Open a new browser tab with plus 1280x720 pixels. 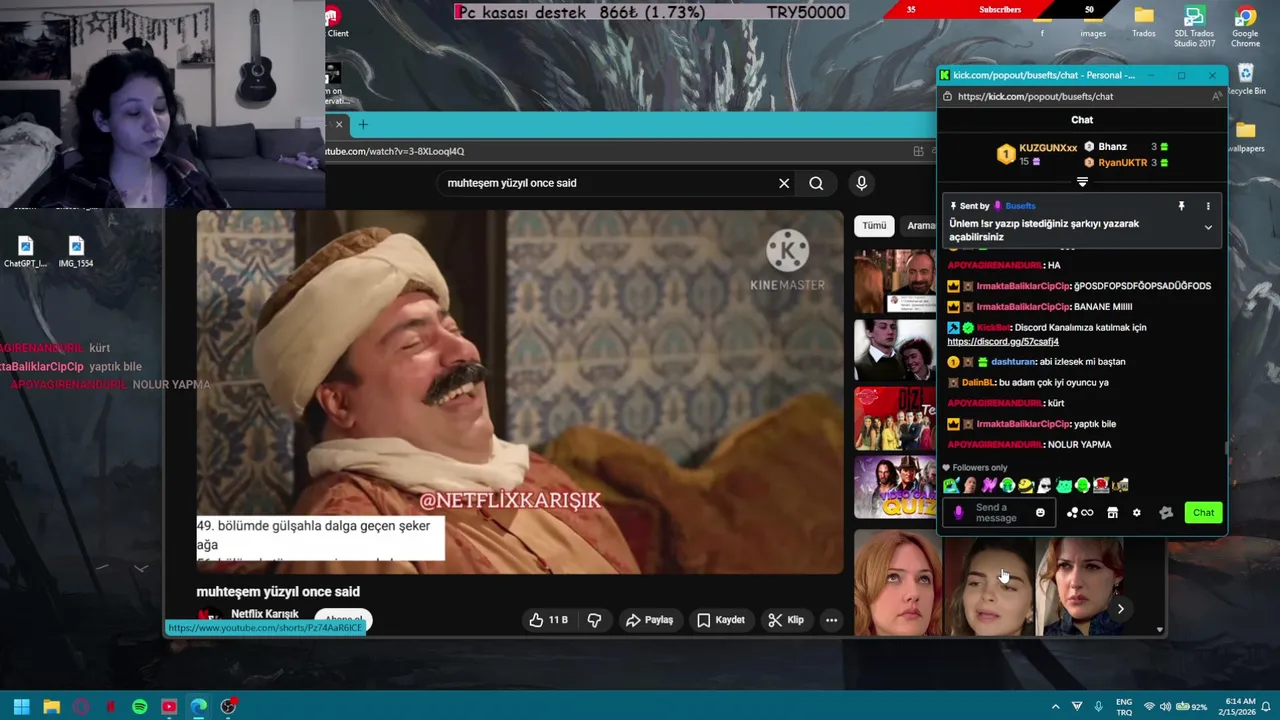[x=363, y=125]
